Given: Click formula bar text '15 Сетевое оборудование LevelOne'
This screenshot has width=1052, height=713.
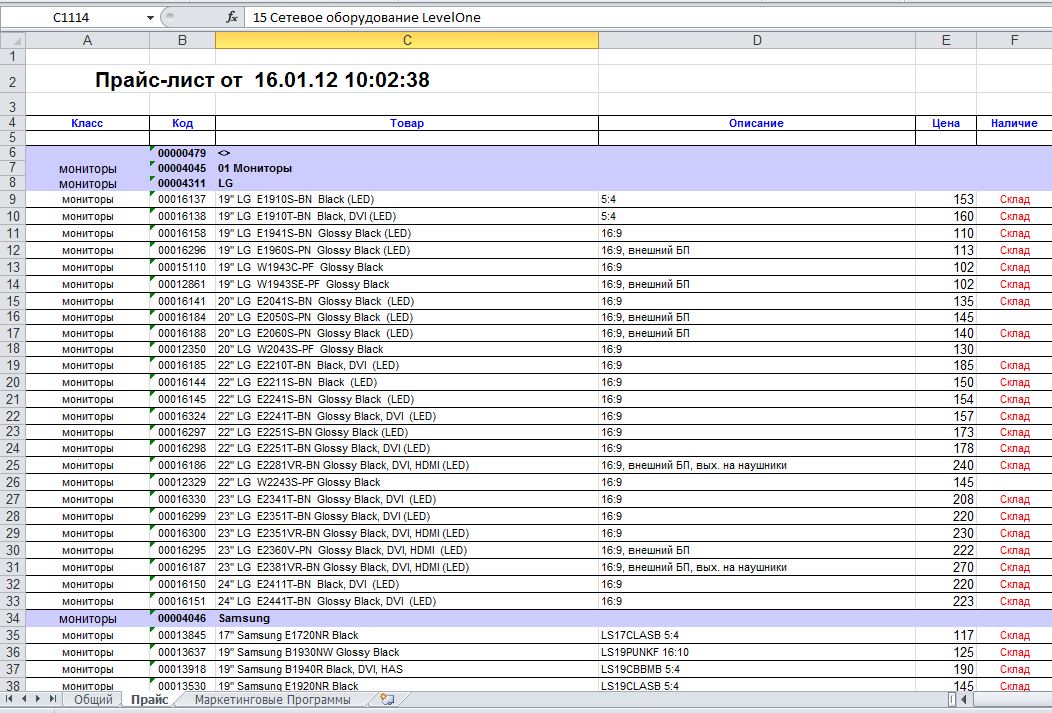Looking at the screenshot, I should pyautogui.click(x=366, y=17).
